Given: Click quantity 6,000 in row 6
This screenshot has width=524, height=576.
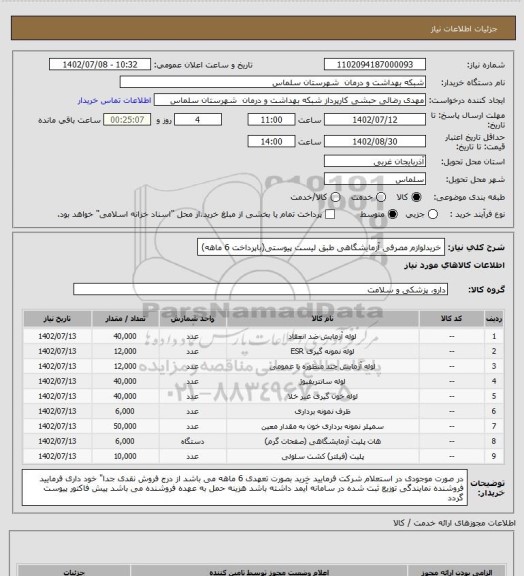Looking at the screenshot, I should point(125,411).
